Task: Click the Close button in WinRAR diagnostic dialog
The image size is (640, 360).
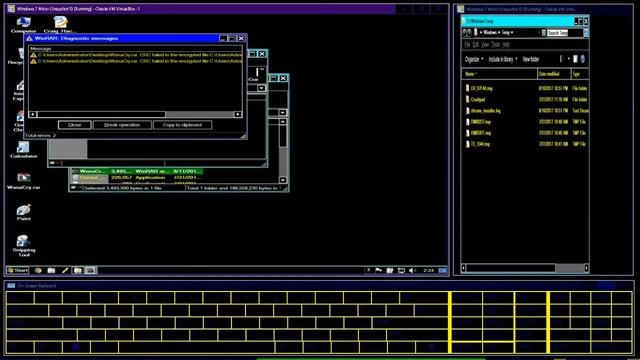Action: [x=74, y=125]
